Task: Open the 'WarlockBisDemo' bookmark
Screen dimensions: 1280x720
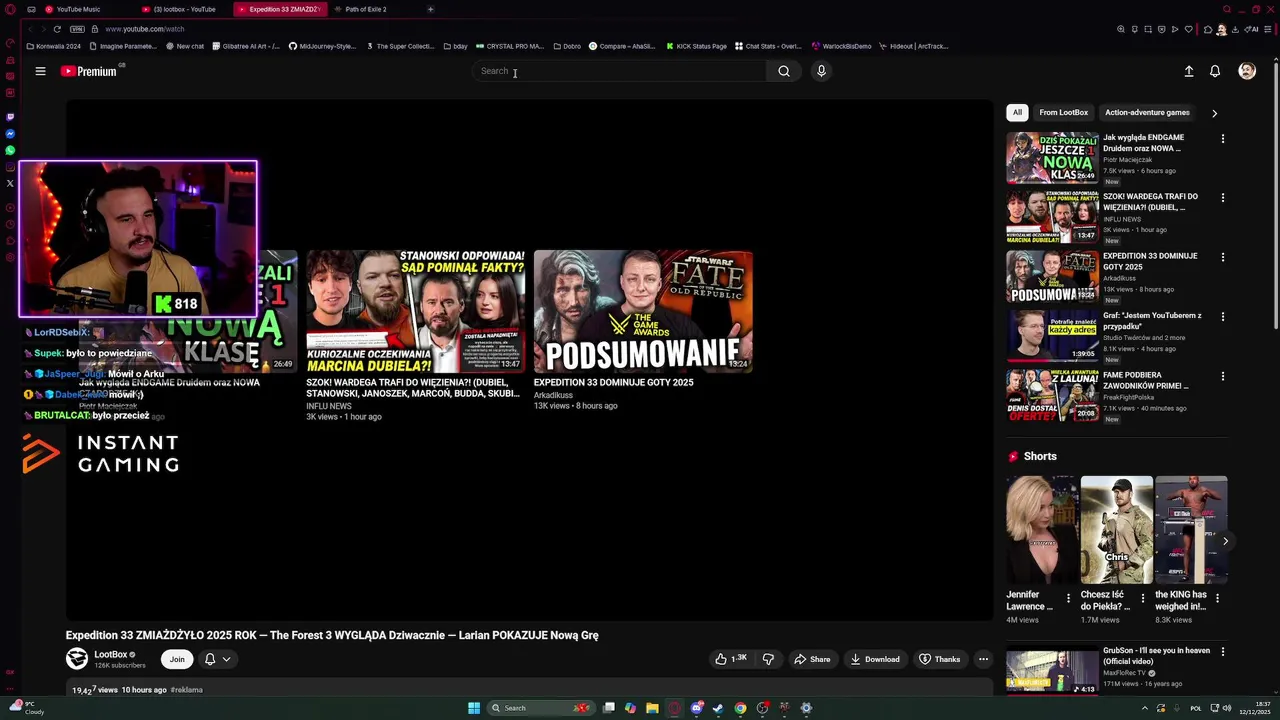Action: pyautogui.click(x=841, y=46)
